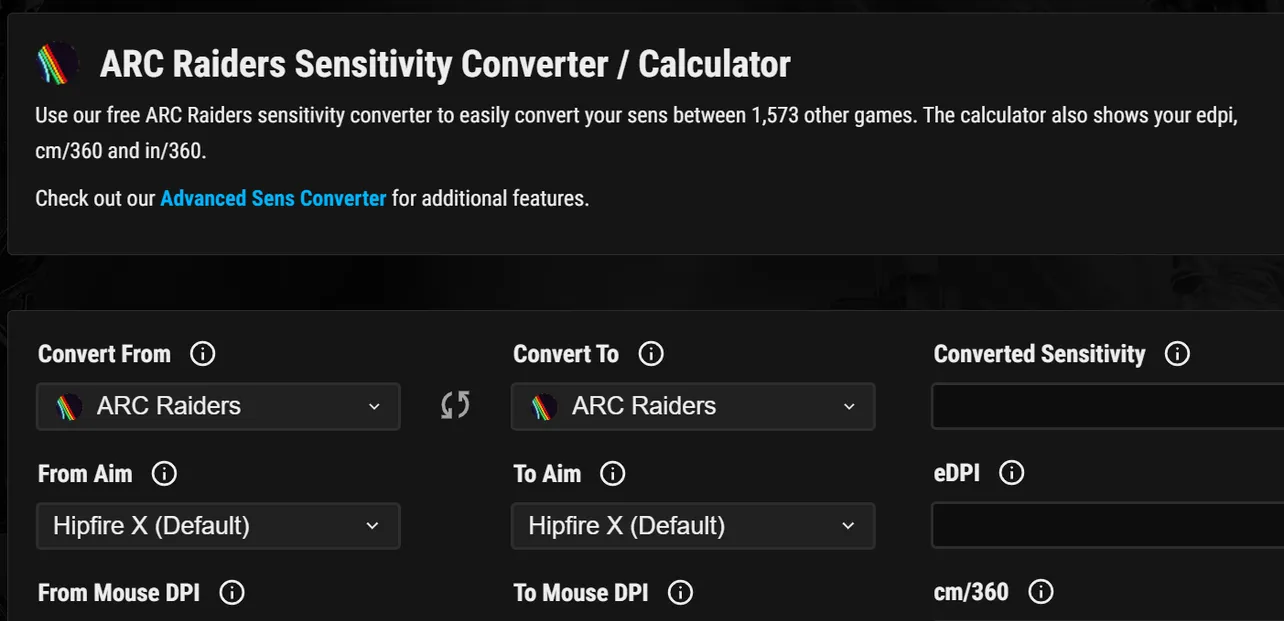Click the From Aim info icon
This screenshot has width=1284, height=621.
pos(164,473)
